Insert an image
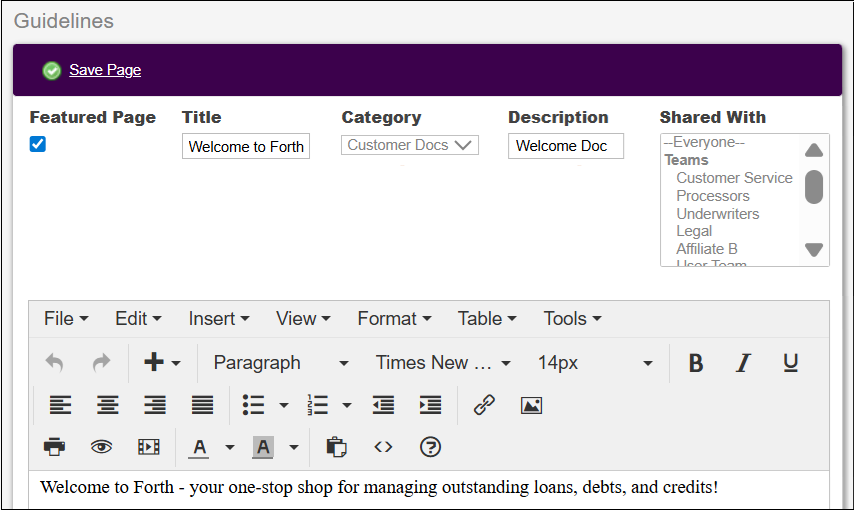854x510 pixels. point(531,405)
